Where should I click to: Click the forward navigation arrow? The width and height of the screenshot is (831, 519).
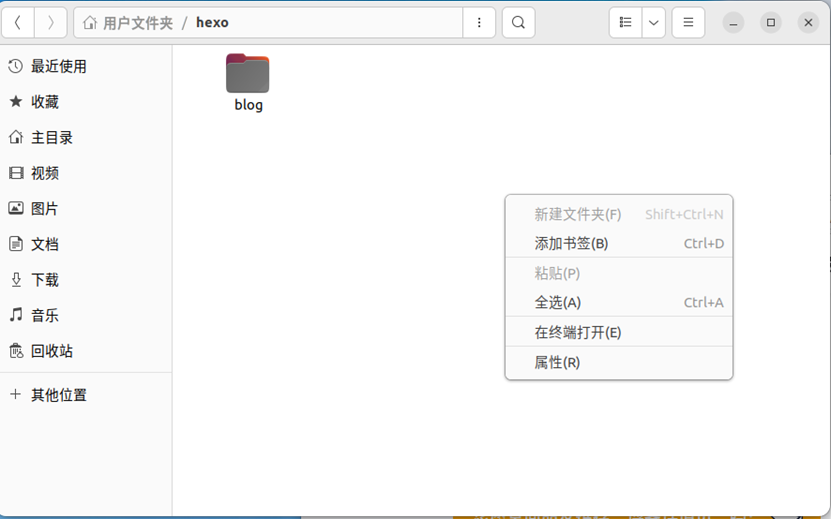51,22
